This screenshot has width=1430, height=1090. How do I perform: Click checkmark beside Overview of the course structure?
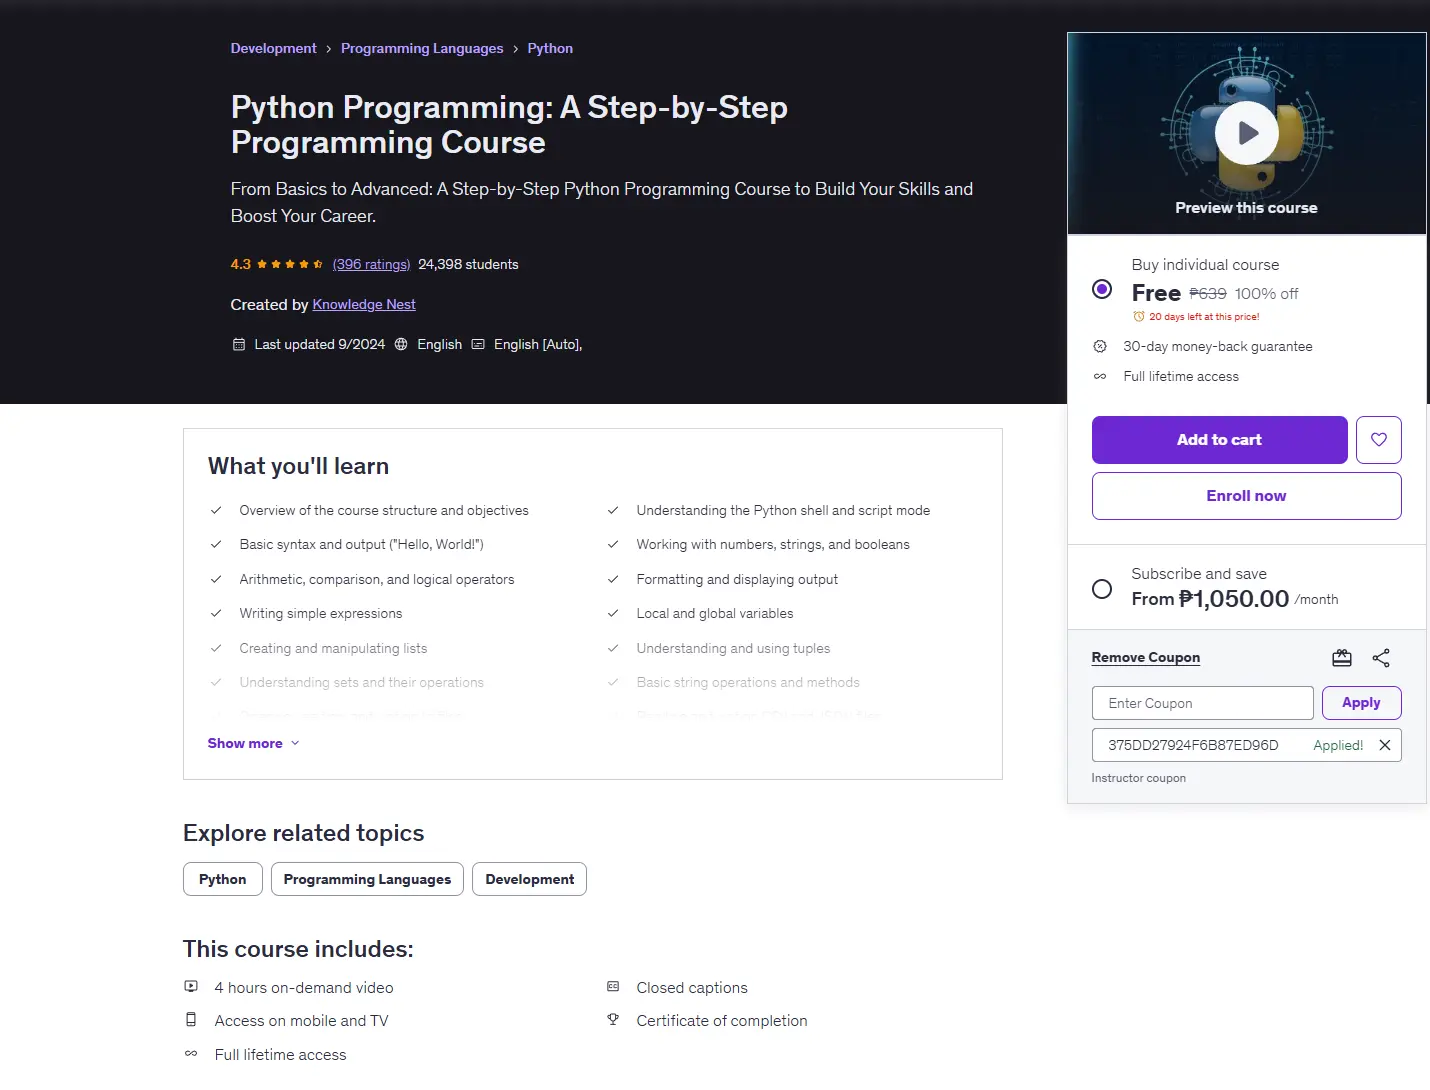(216, 511)
